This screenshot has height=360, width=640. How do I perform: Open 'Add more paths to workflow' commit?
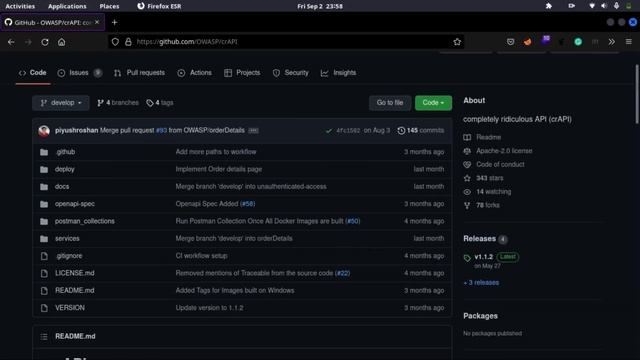216,152
